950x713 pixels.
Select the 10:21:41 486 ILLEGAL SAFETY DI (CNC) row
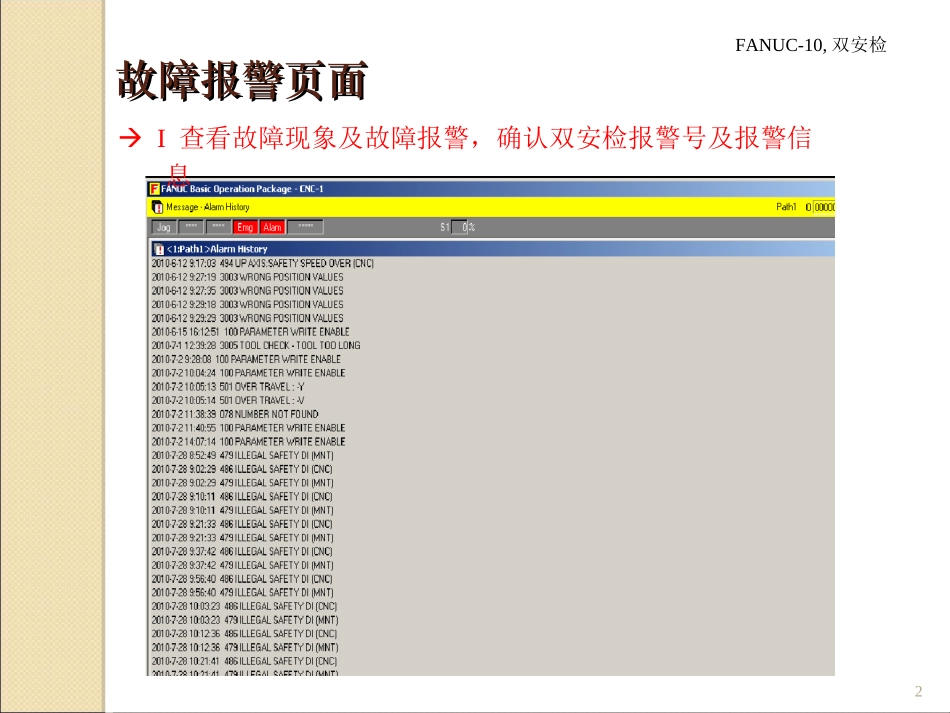tap(244, 662)
